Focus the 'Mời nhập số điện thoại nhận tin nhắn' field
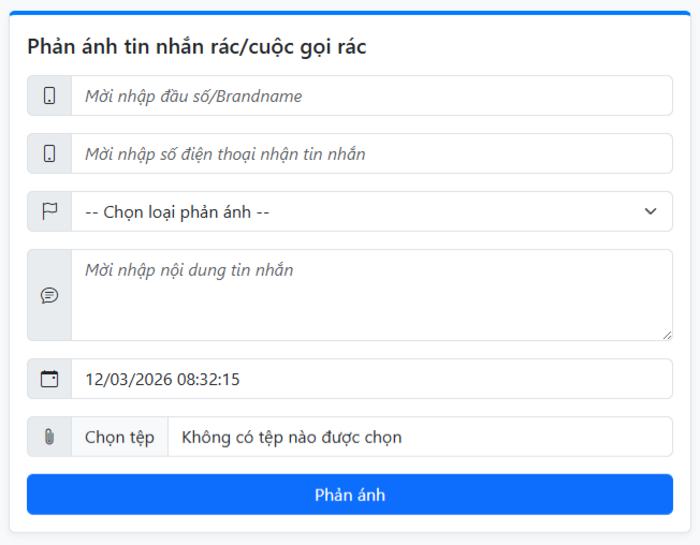Screen dimensions: 700x545 (x=370, y=154)
